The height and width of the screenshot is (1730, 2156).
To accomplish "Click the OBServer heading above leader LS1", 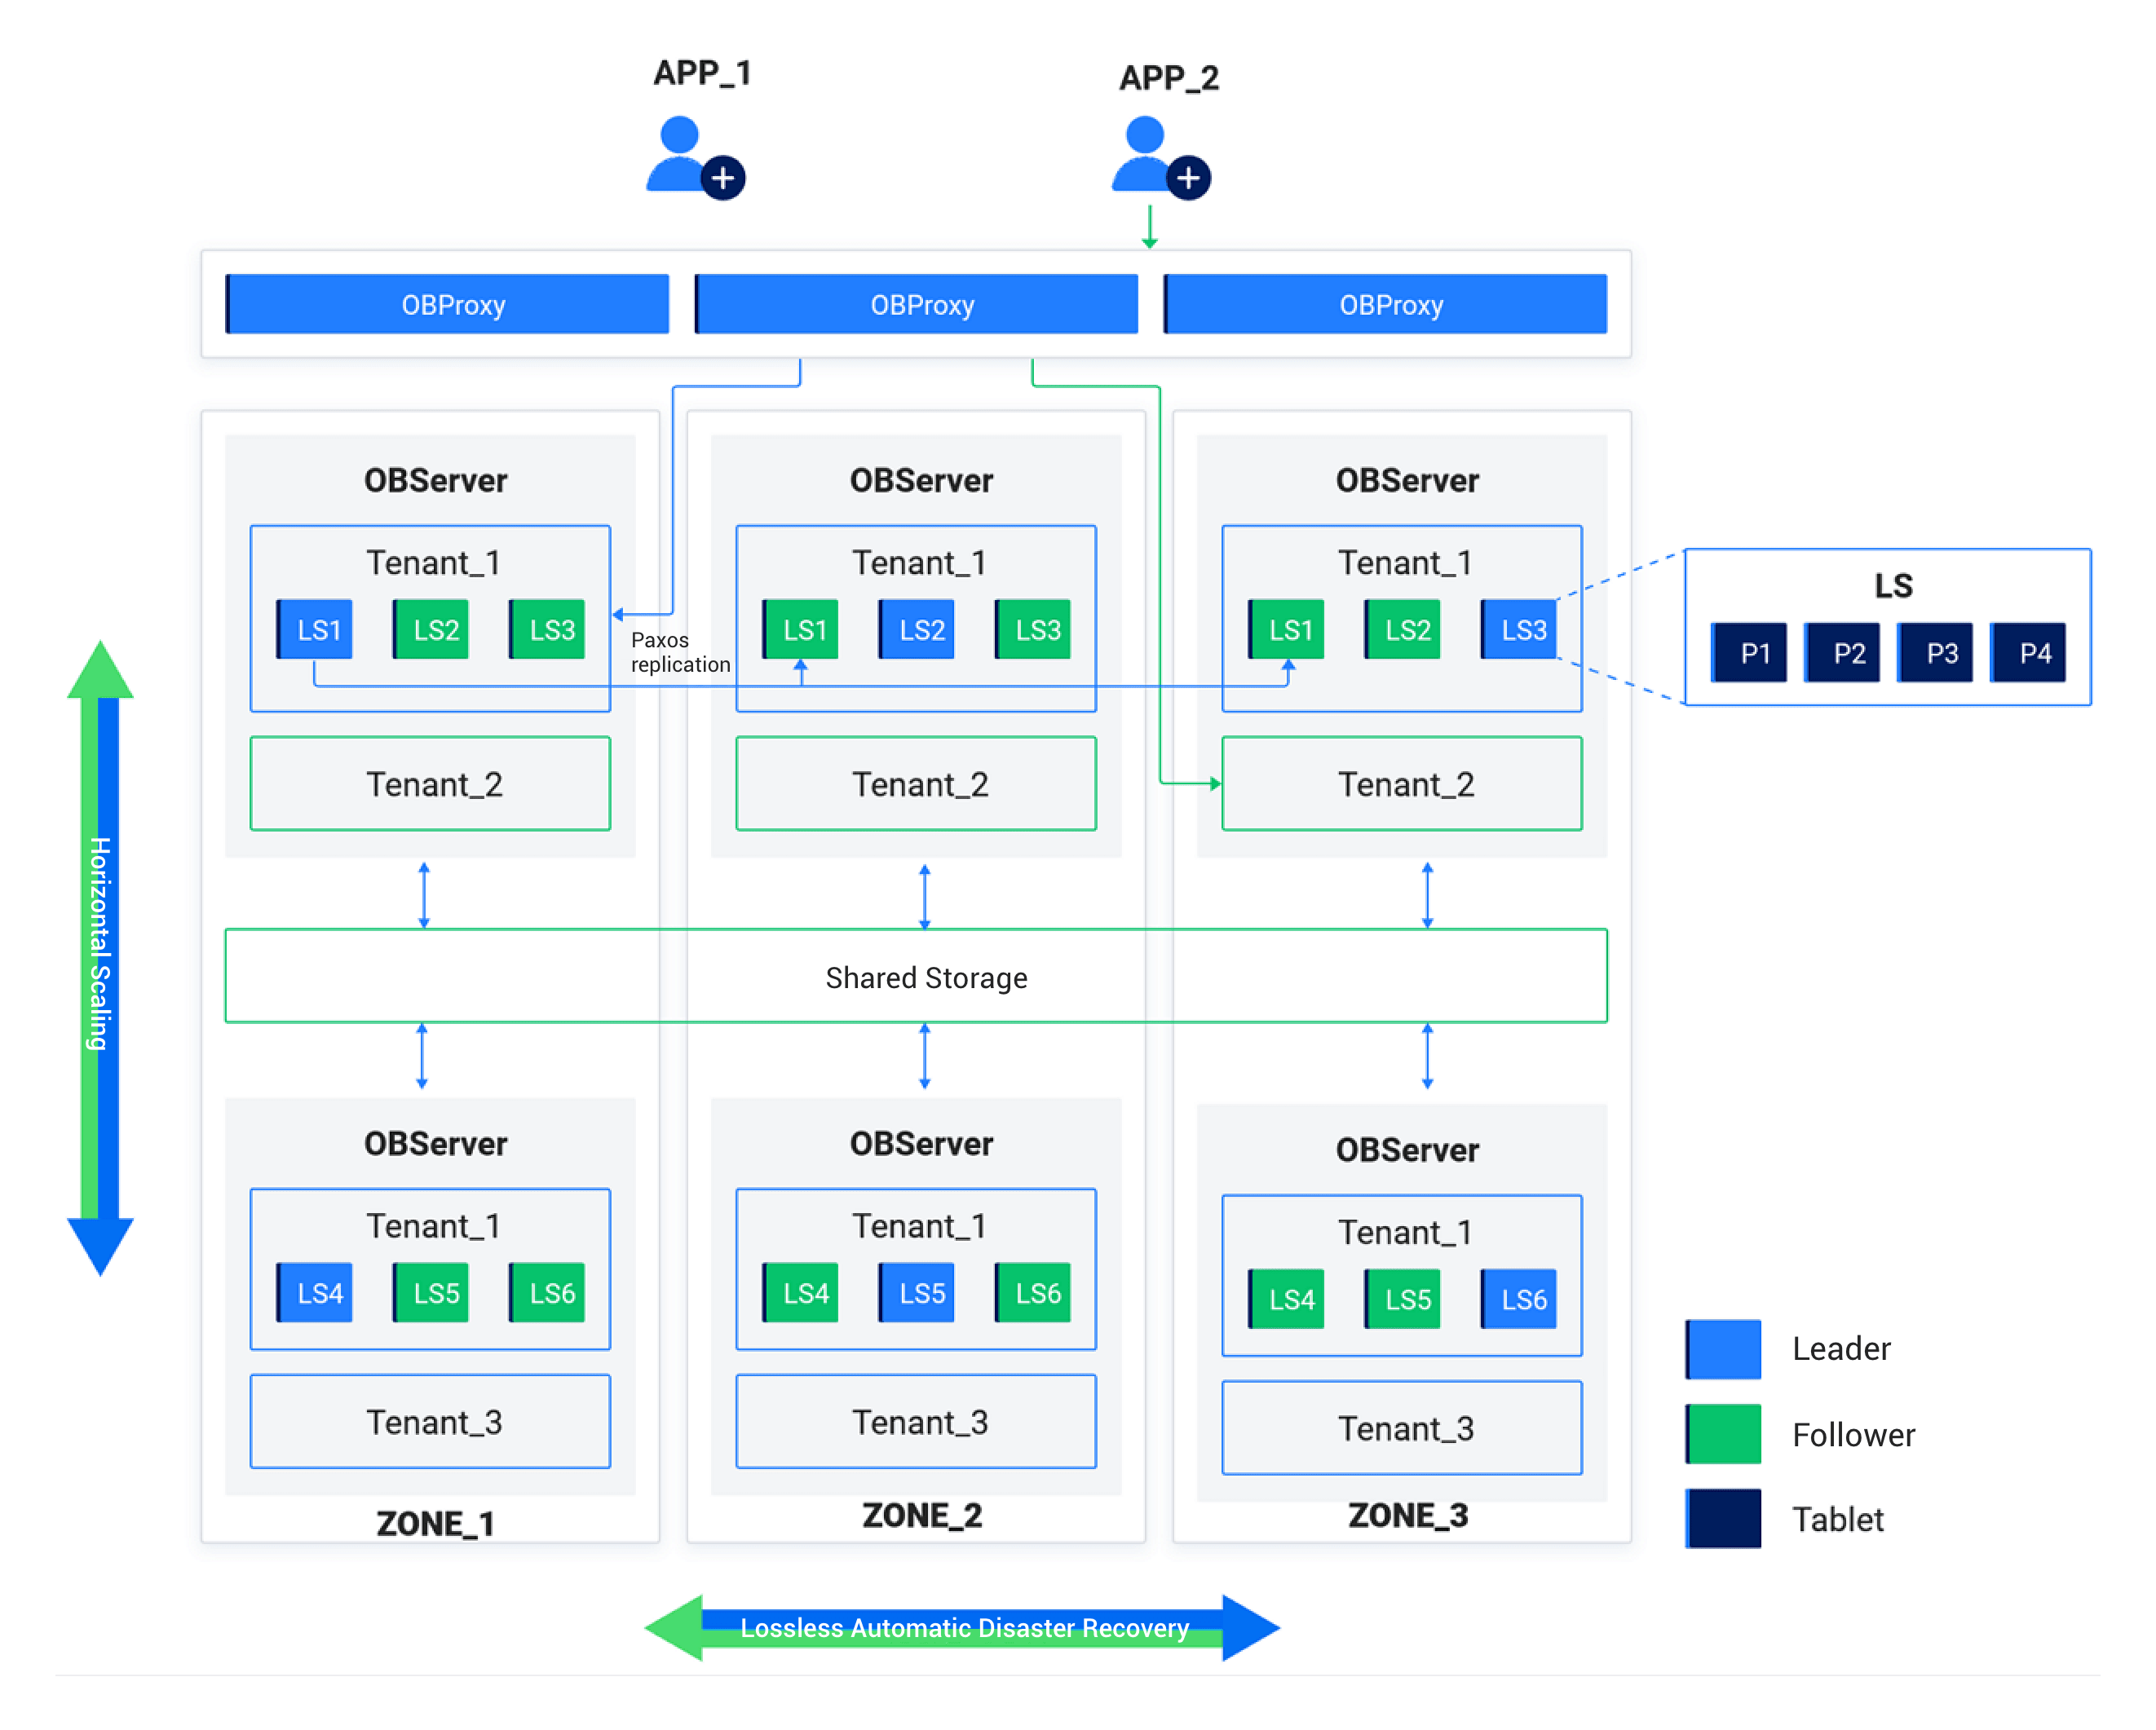I will pos(435,480).
